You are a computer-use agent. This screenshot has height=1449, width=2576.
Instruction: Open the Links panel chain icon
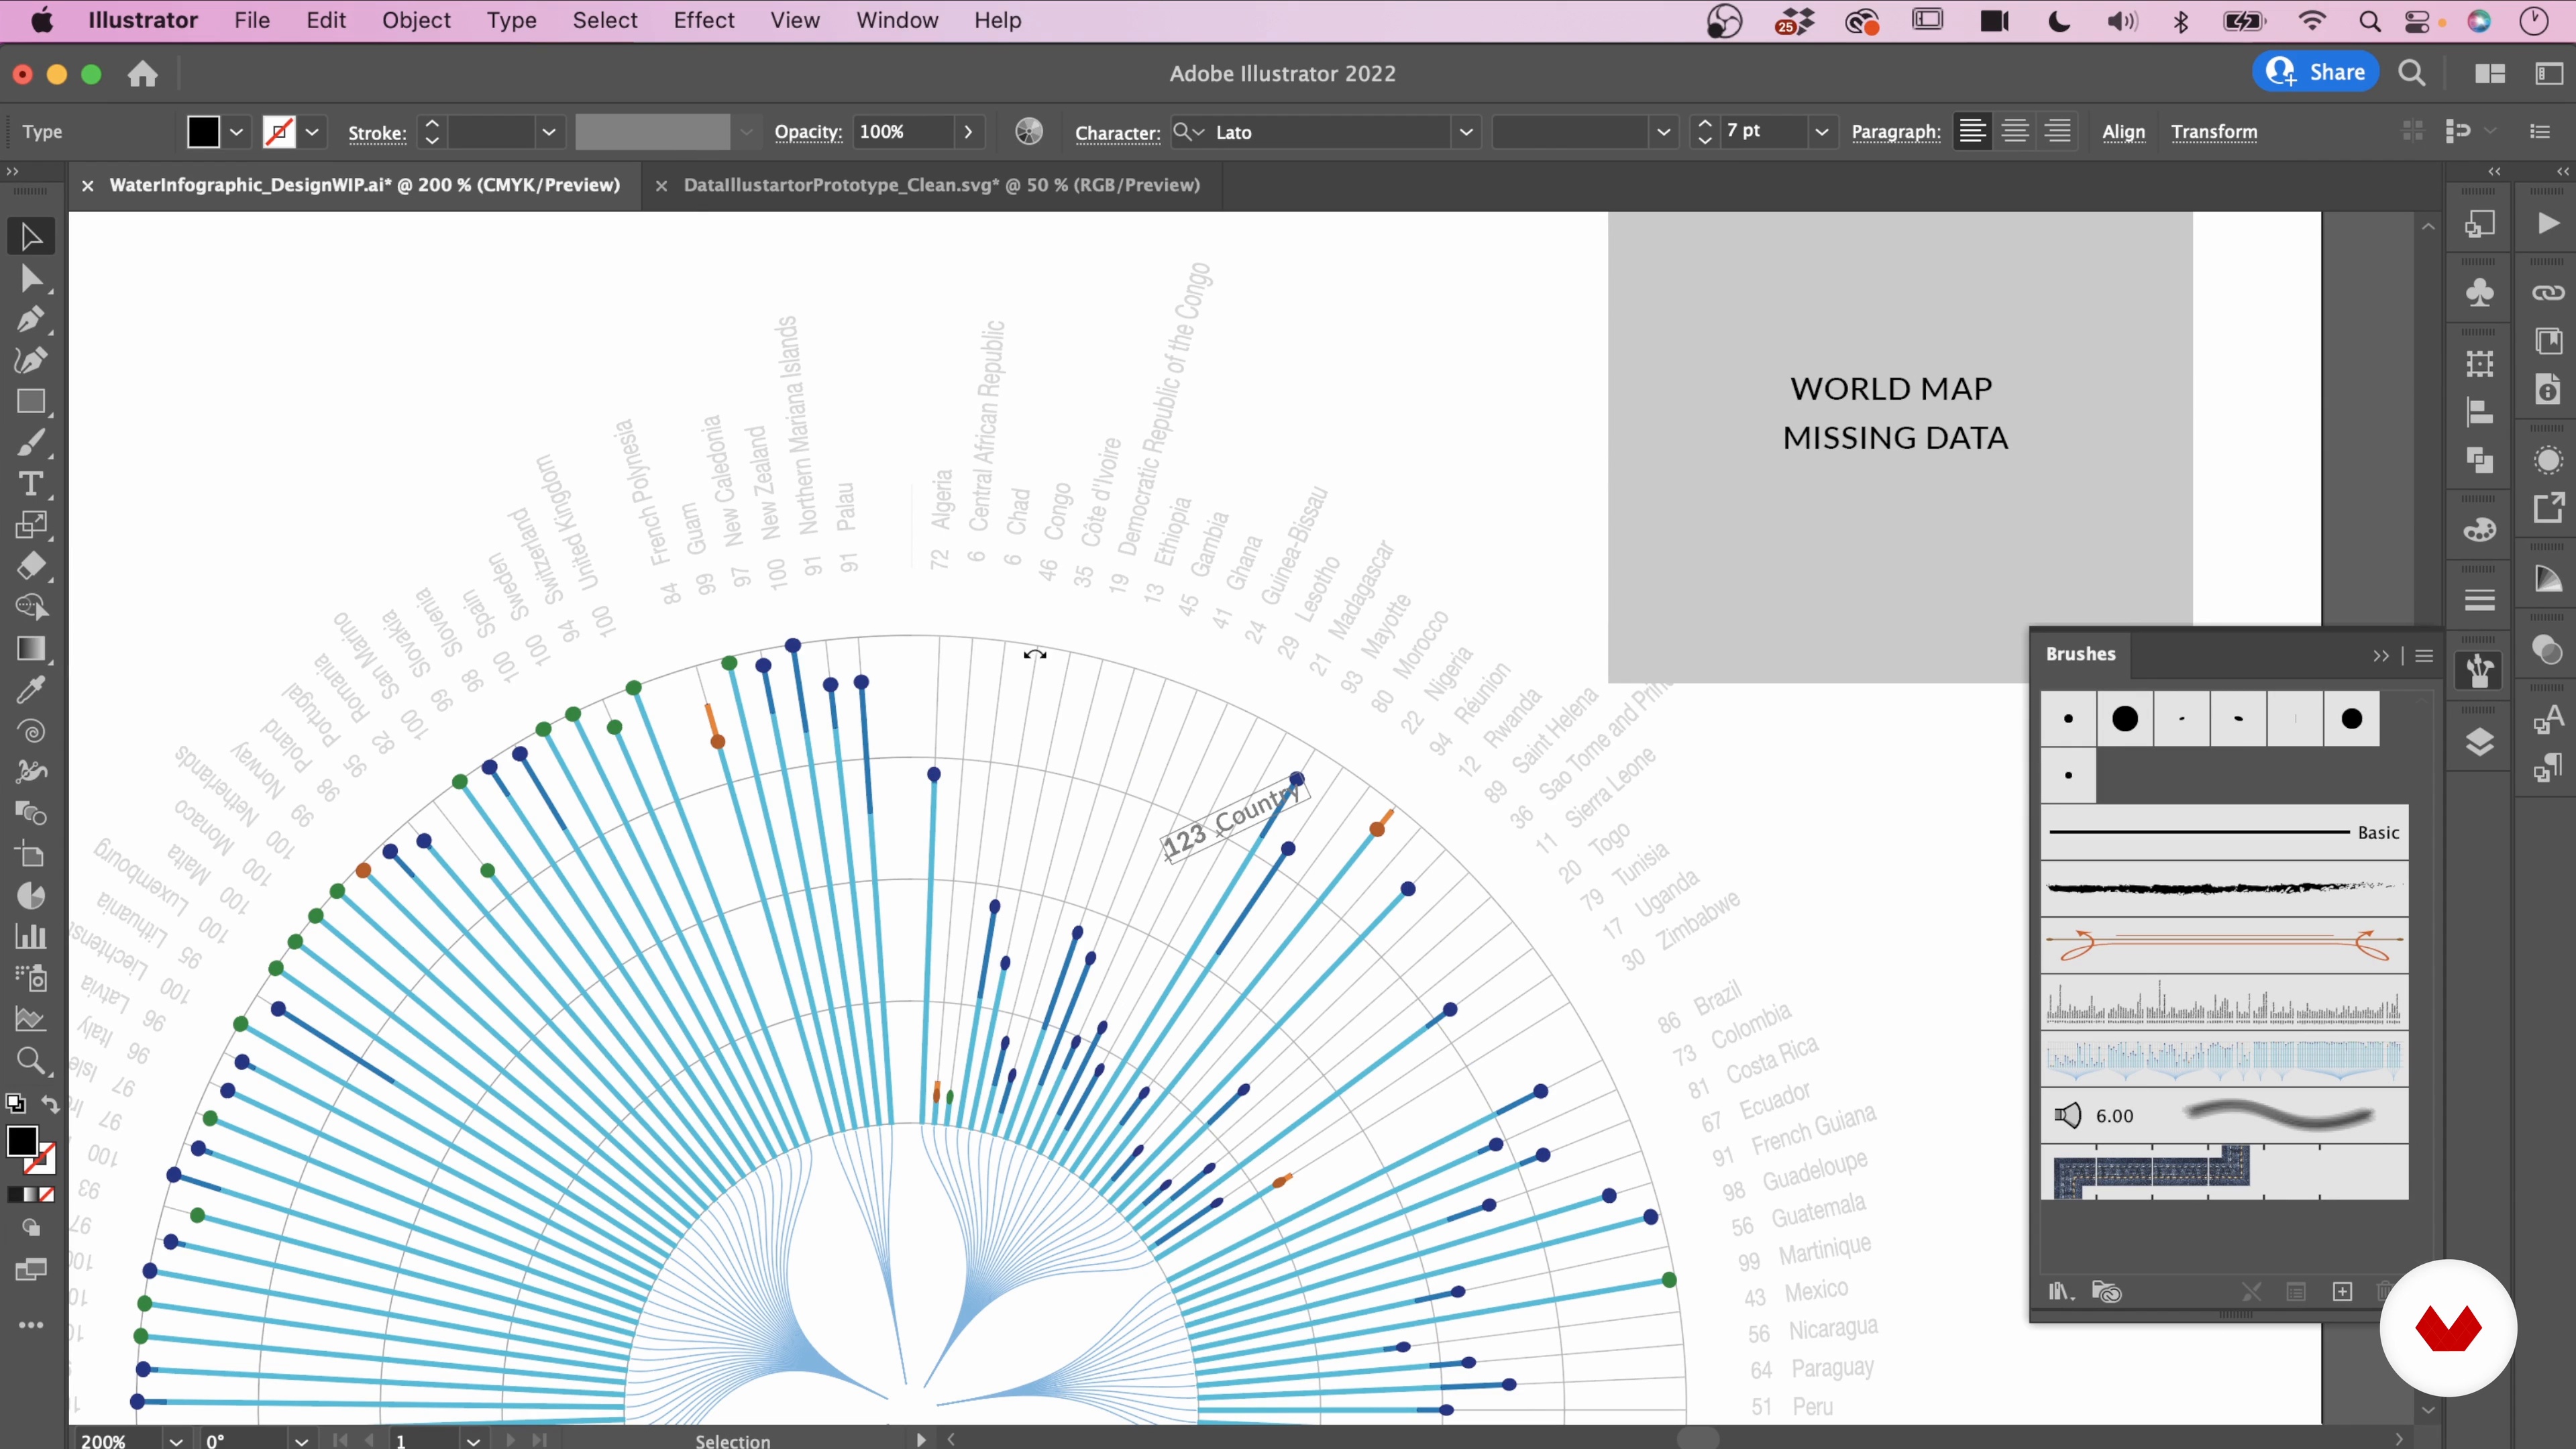2548,293
